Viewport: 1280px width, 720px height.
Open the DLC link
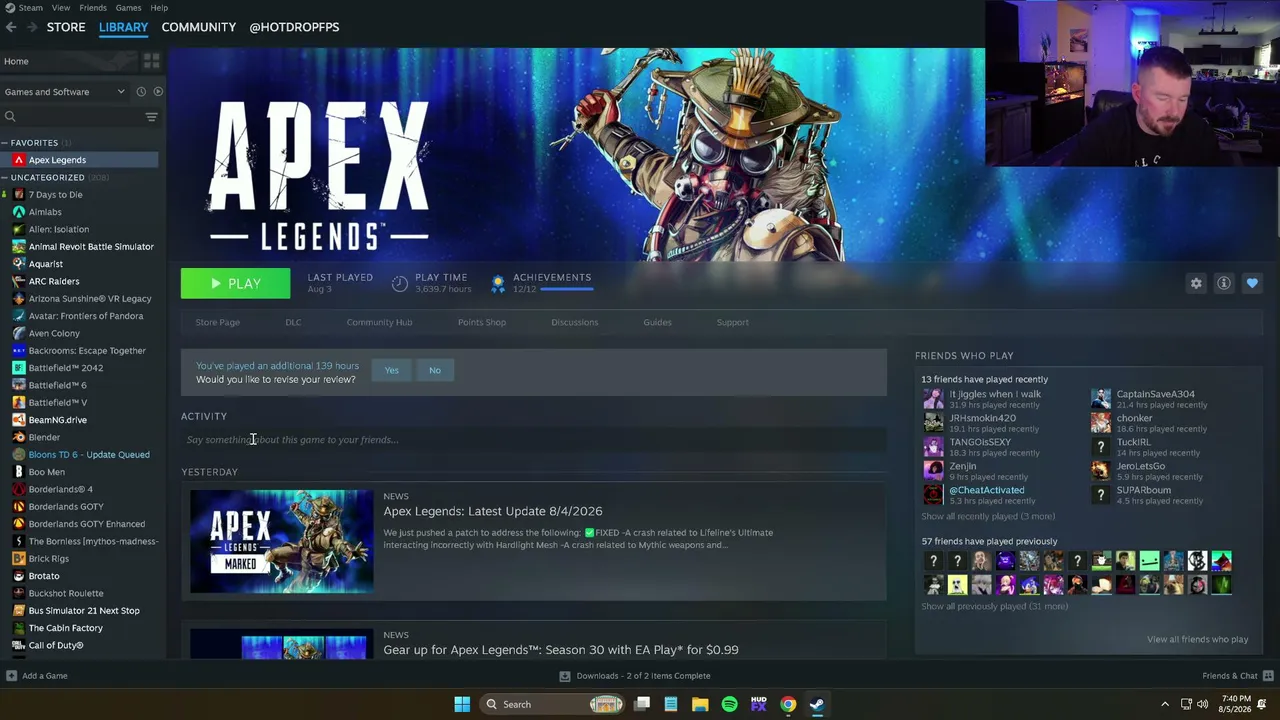coord(293,322)
